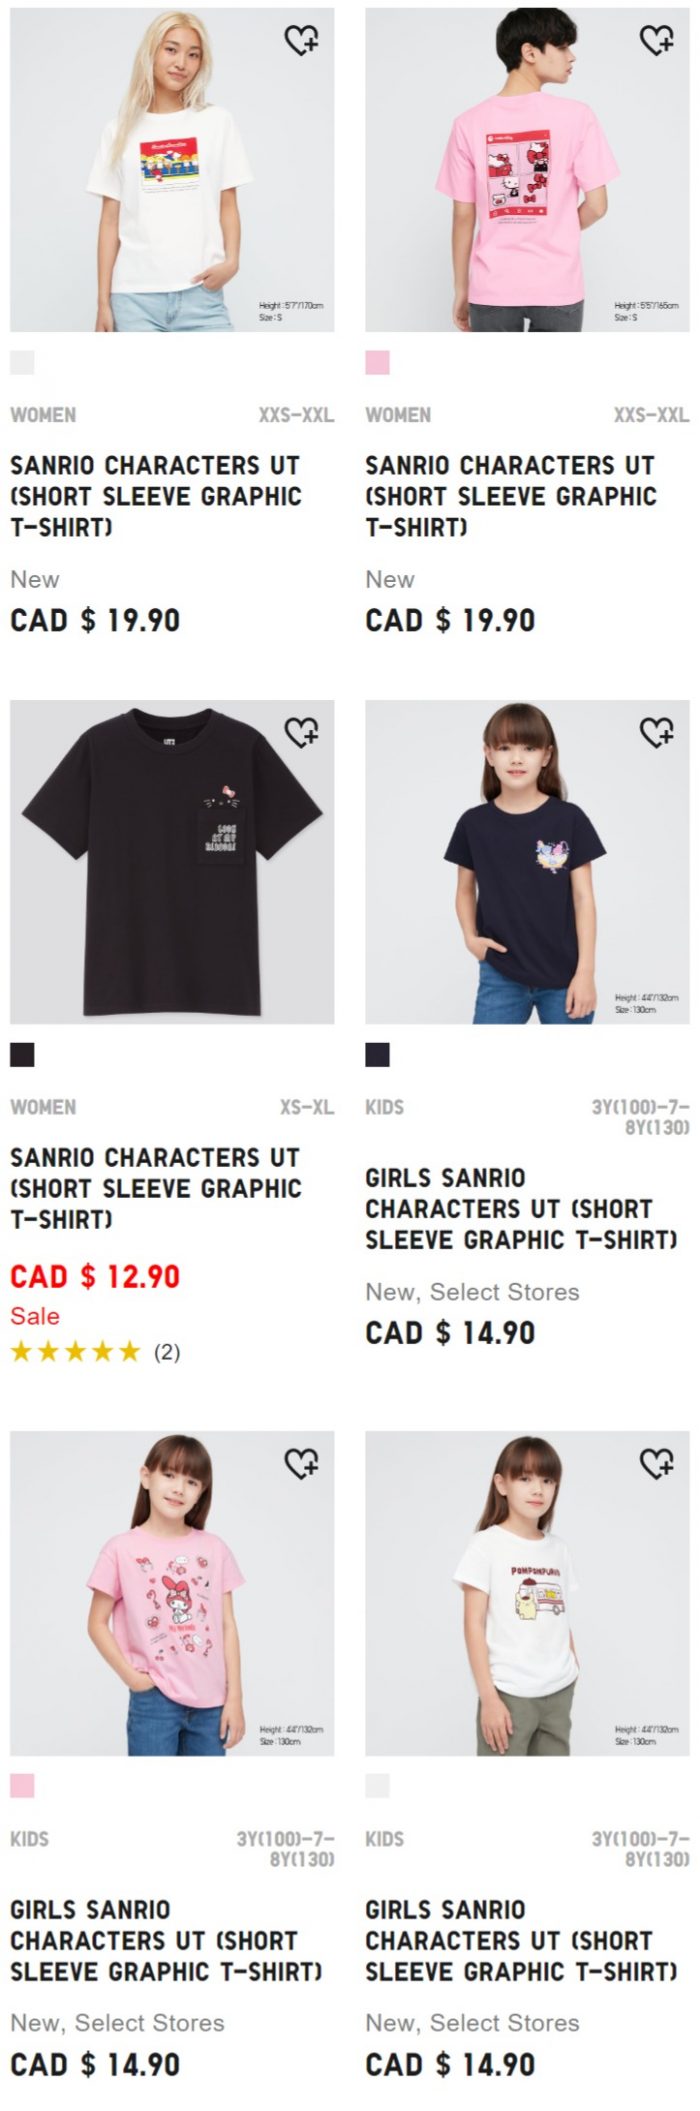Open five-star rating reviews (2)

click(95, 1352)
